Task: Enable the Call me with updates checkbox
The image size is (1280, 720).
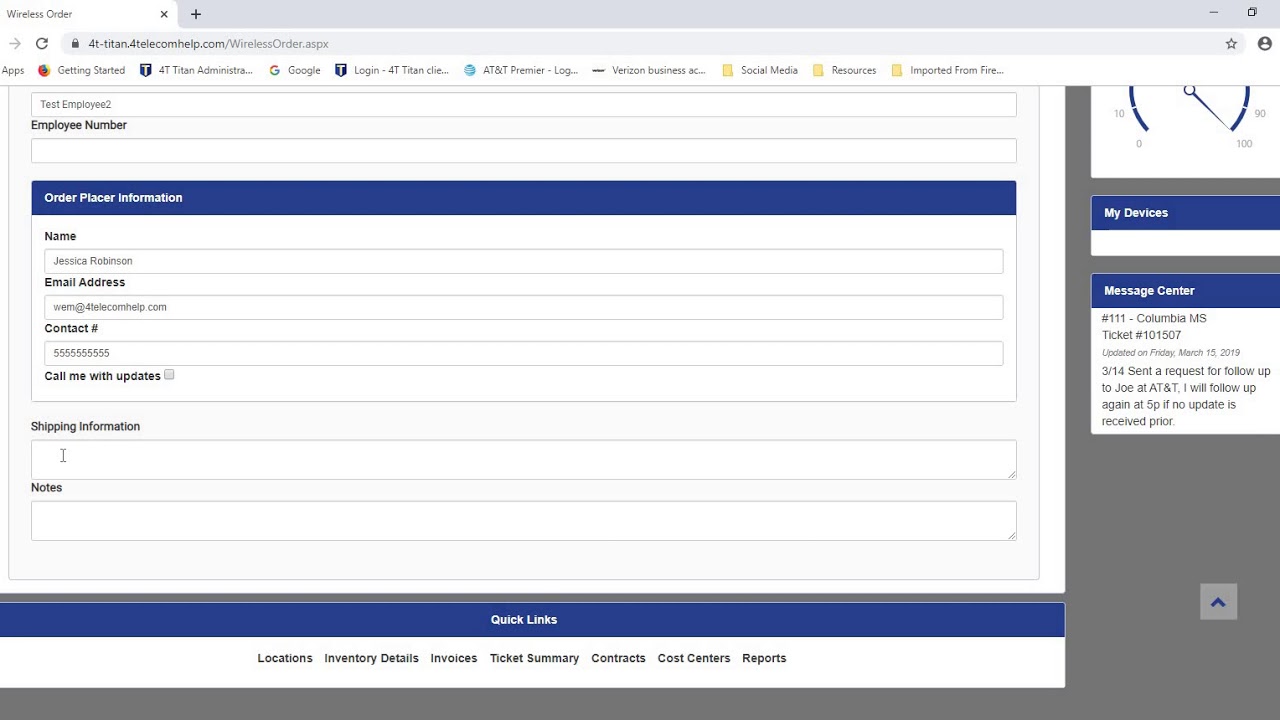Action: (x=169, y=375)
